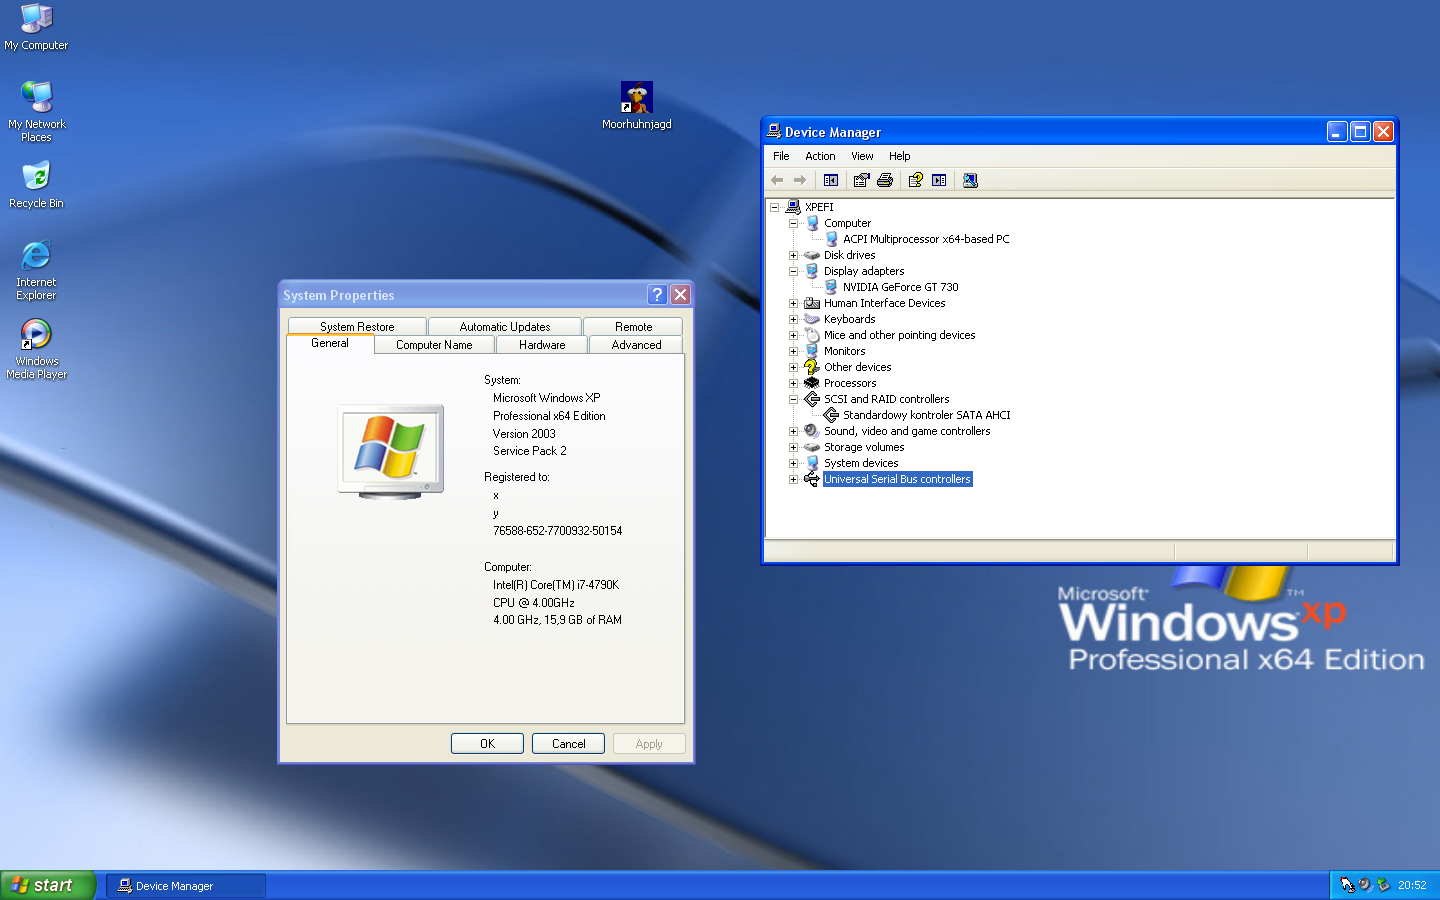1440x900 pixels.
Task: Switch to the Hardware tab
Action: [x=542, y=345]
